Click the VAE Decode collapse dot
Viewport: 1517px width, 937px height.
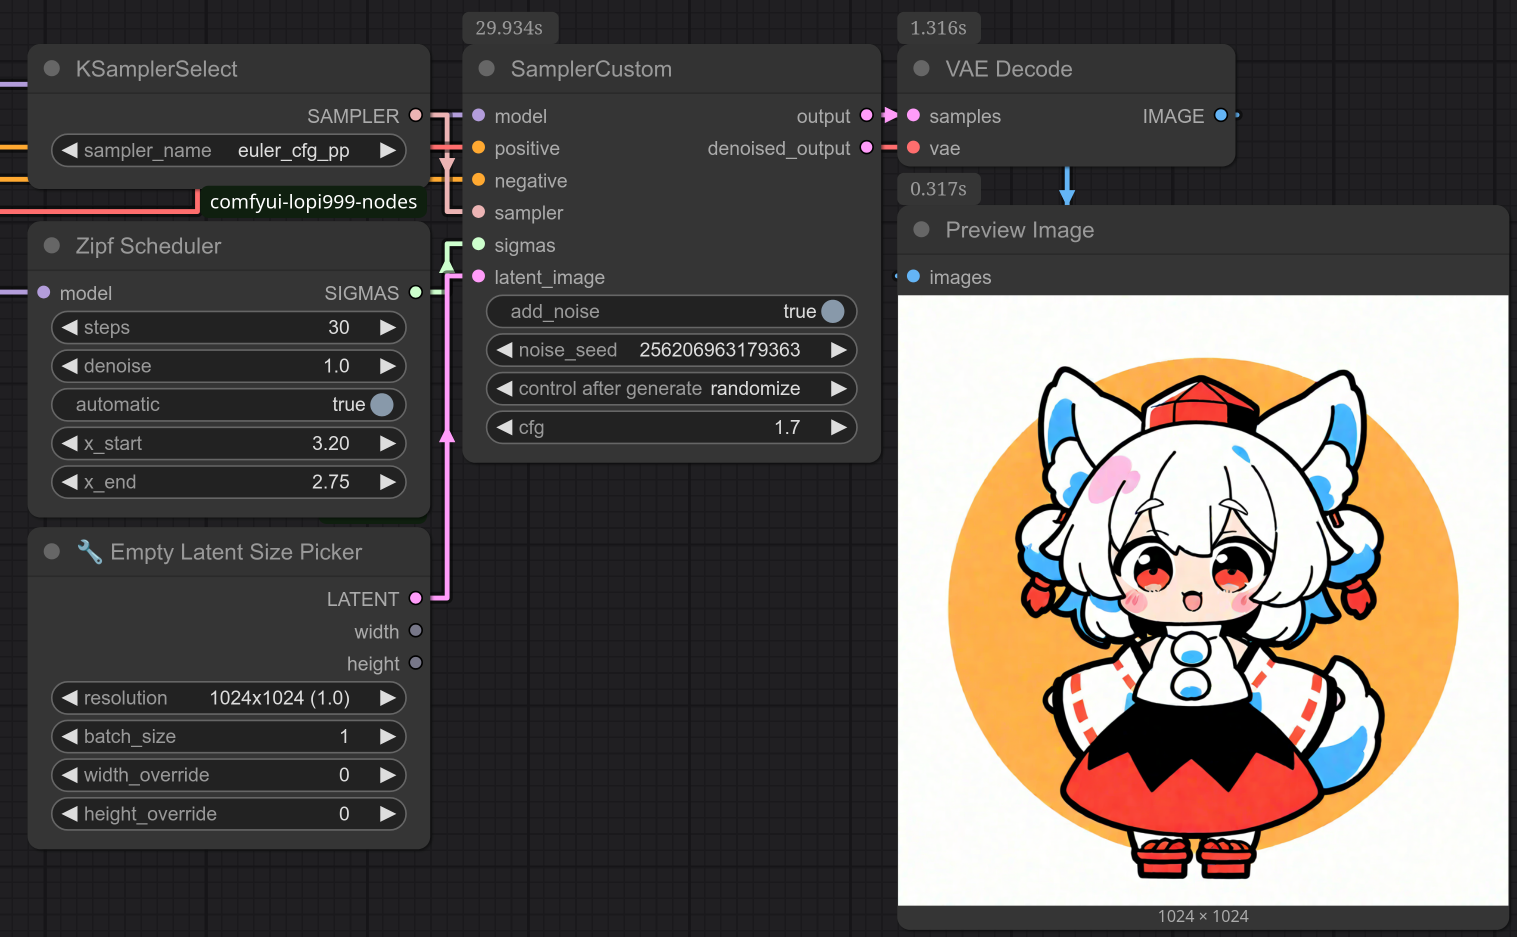click(x=922, y=69)
